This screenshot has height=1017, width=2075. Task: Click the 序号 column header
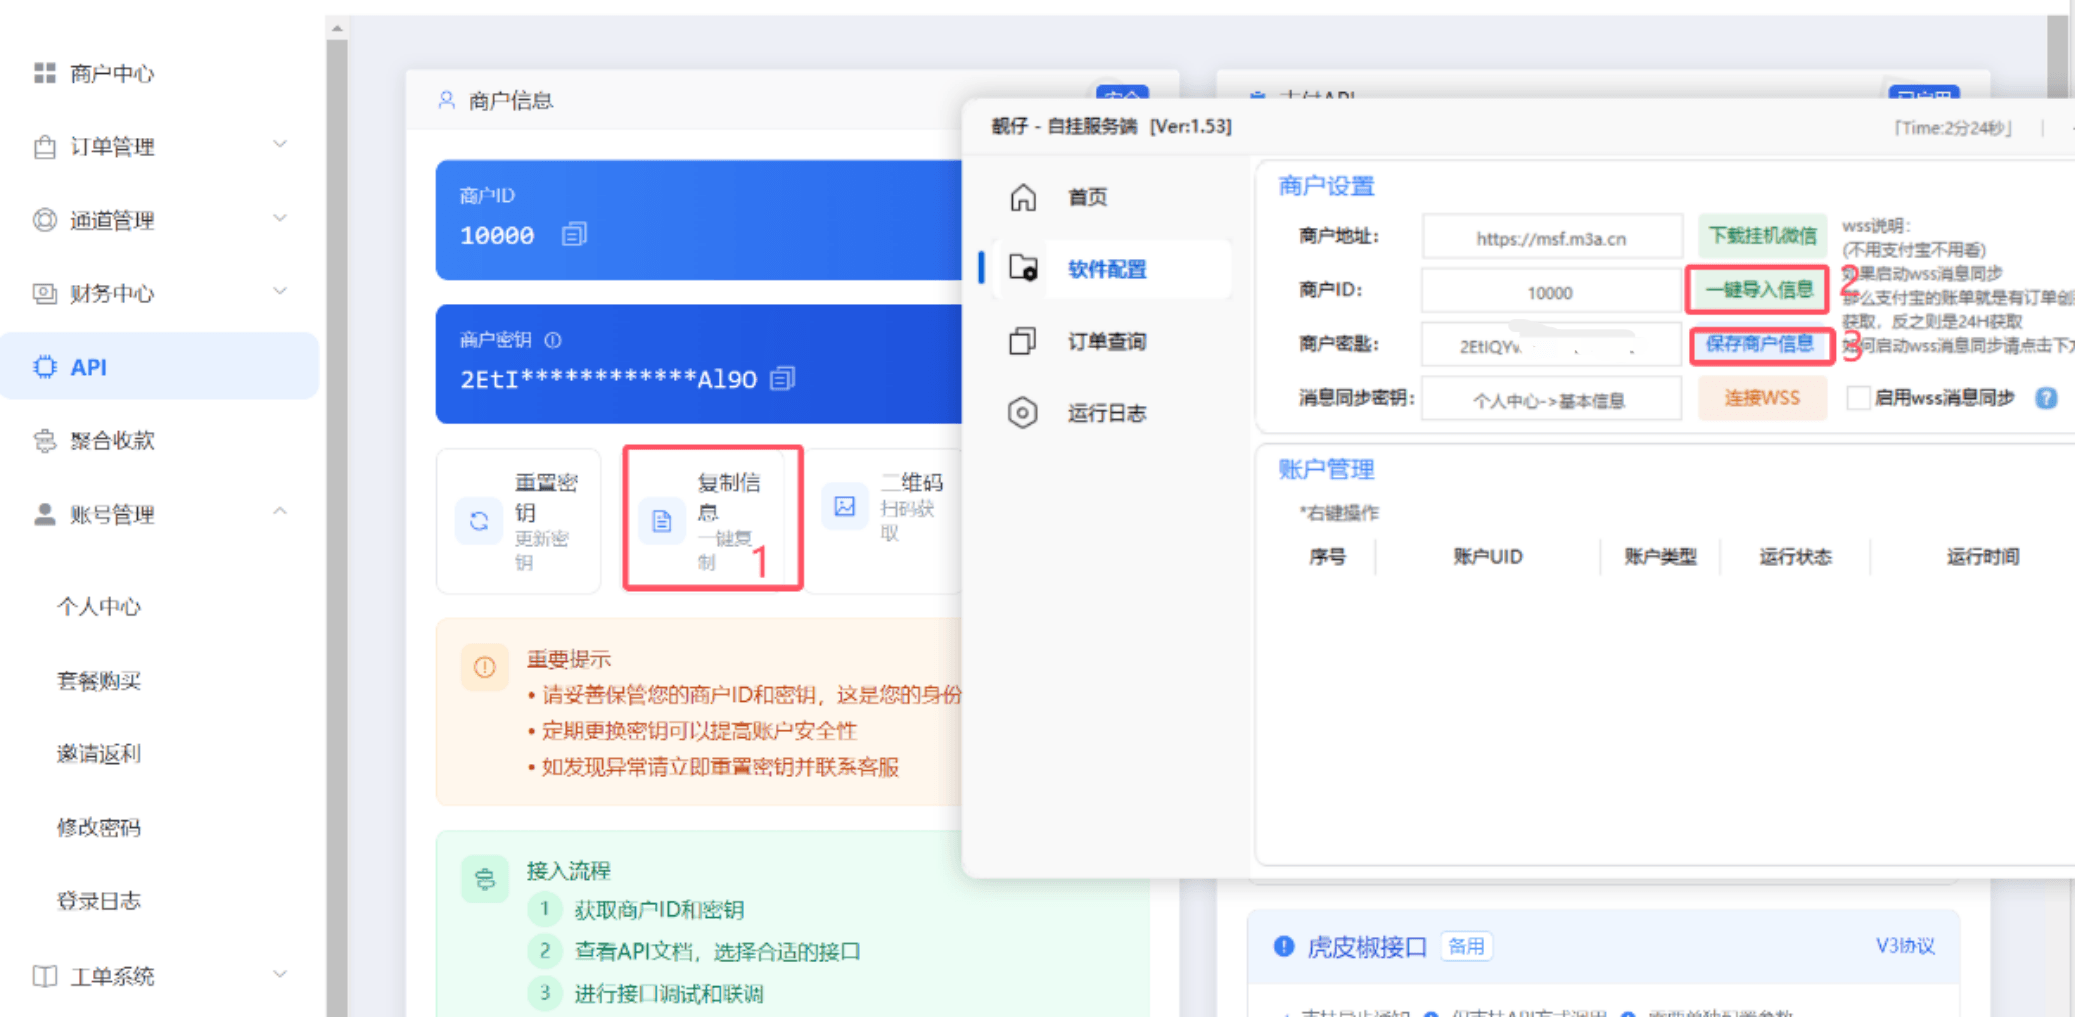coord(1327,557)
